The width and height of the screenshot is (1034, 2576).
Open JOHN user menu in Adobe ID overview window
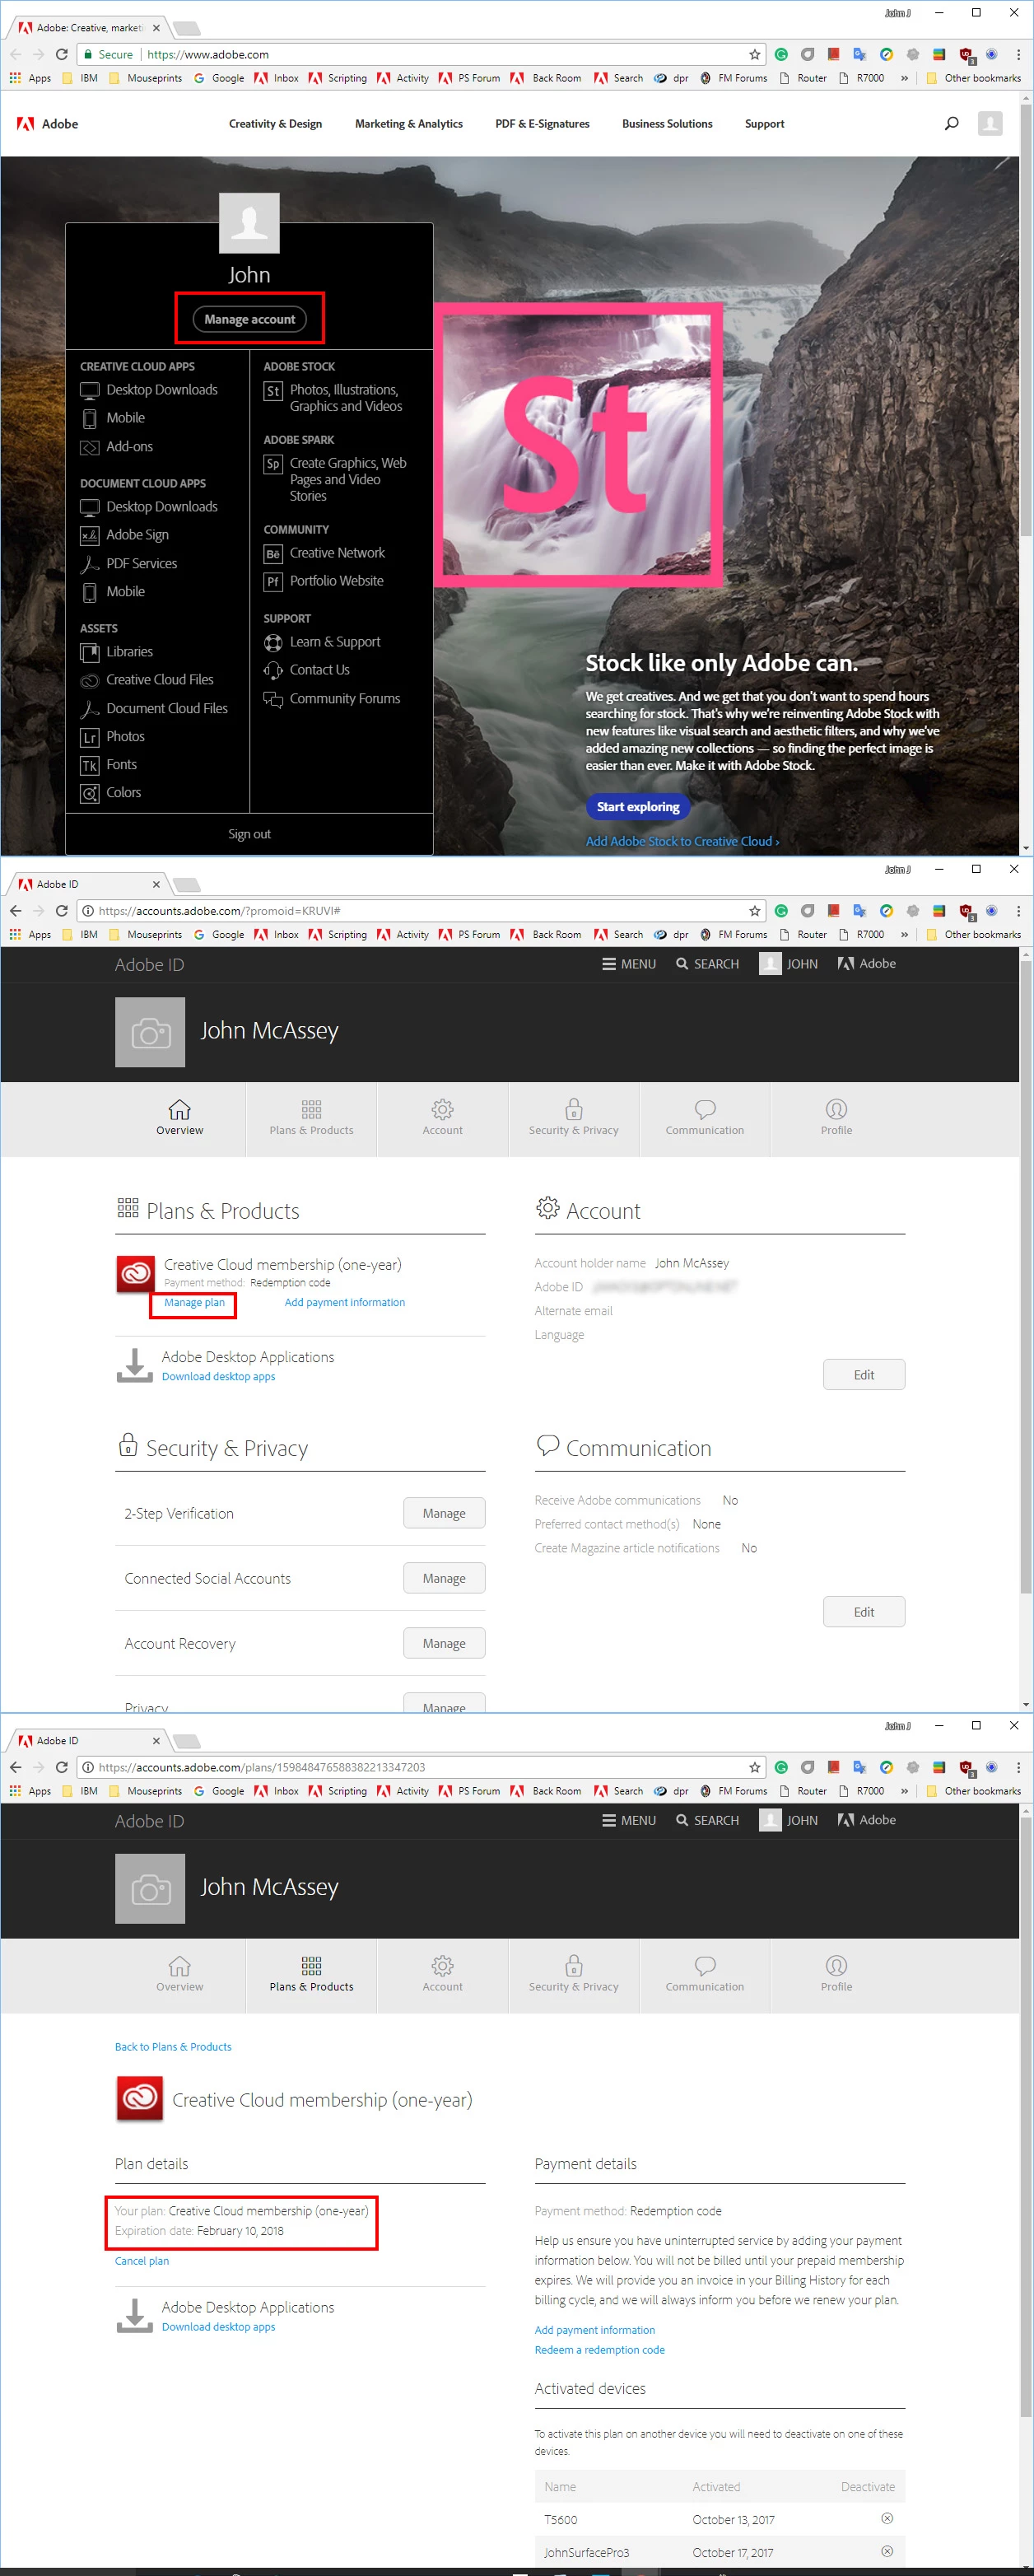[788, 964]
